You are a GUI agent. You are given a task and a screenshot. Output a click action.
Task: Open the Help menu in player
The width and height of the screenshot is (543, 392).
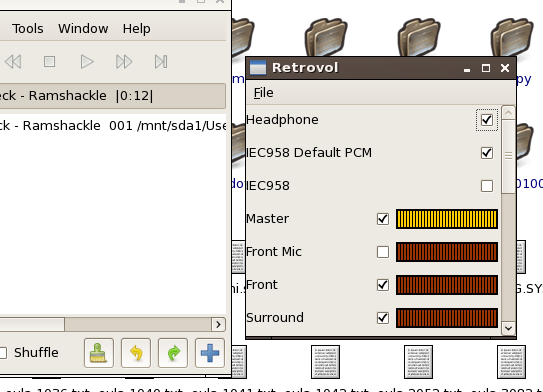pos(136,28)
